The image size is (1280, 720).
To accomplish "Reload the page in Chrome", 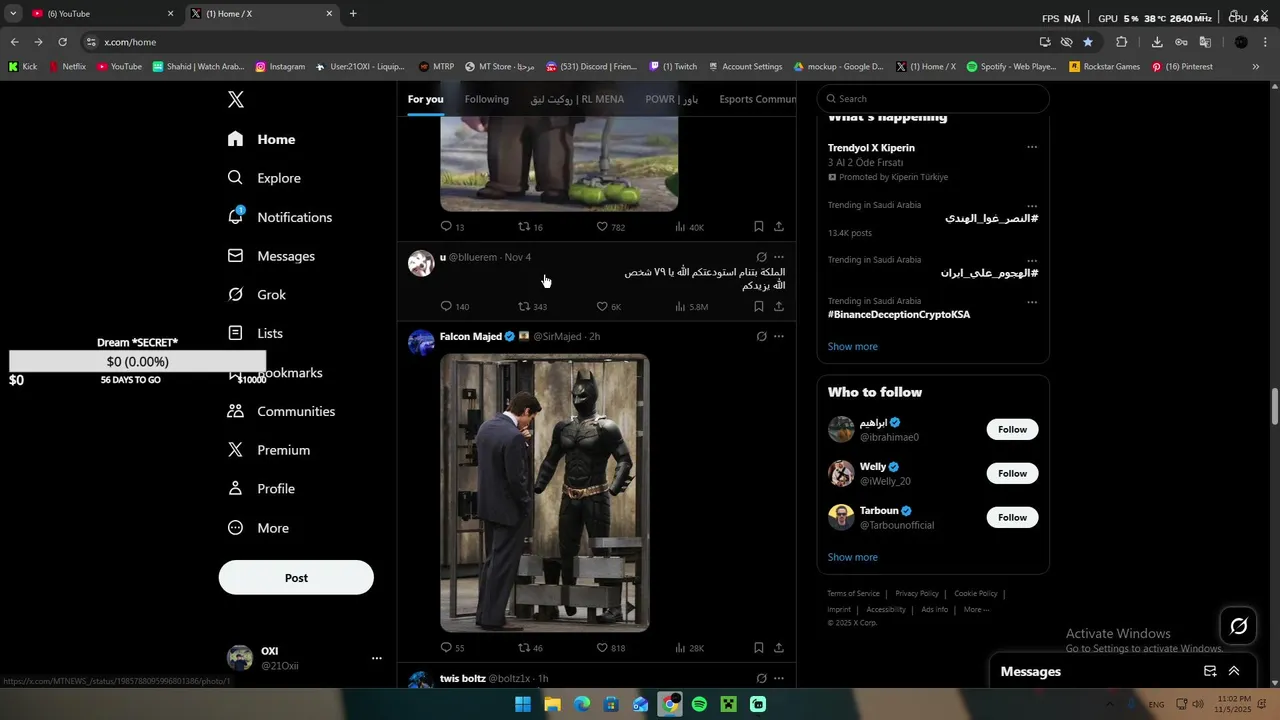I will click(x=62, y=42).
